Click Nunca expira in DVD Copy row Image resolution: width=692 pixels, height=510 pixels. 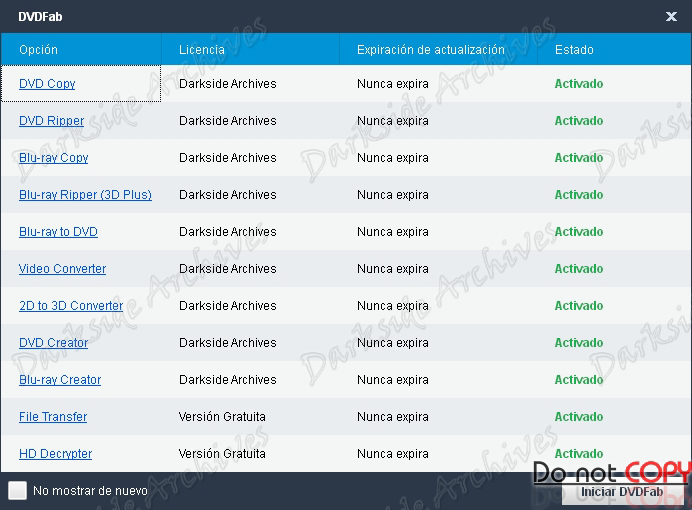(393, 84)
